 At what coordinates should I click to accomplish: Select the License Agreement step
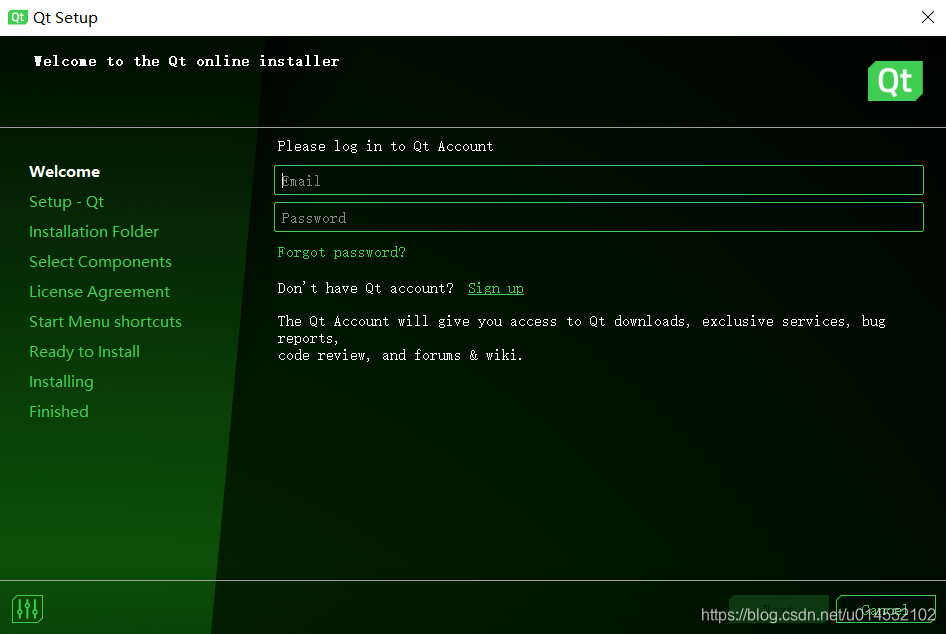(x=100, y=292)
